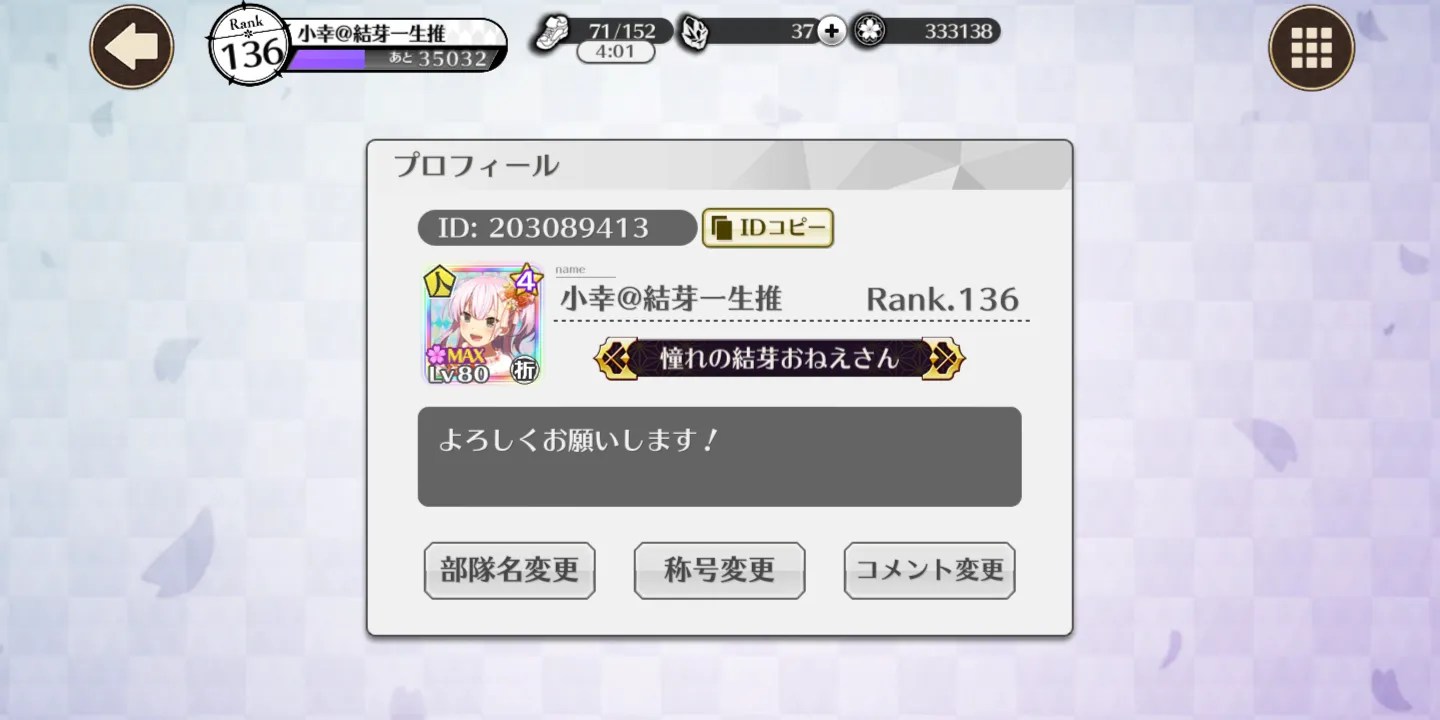Tap the Rank 136 badge
1440x720 pixels.
[248, 46]
